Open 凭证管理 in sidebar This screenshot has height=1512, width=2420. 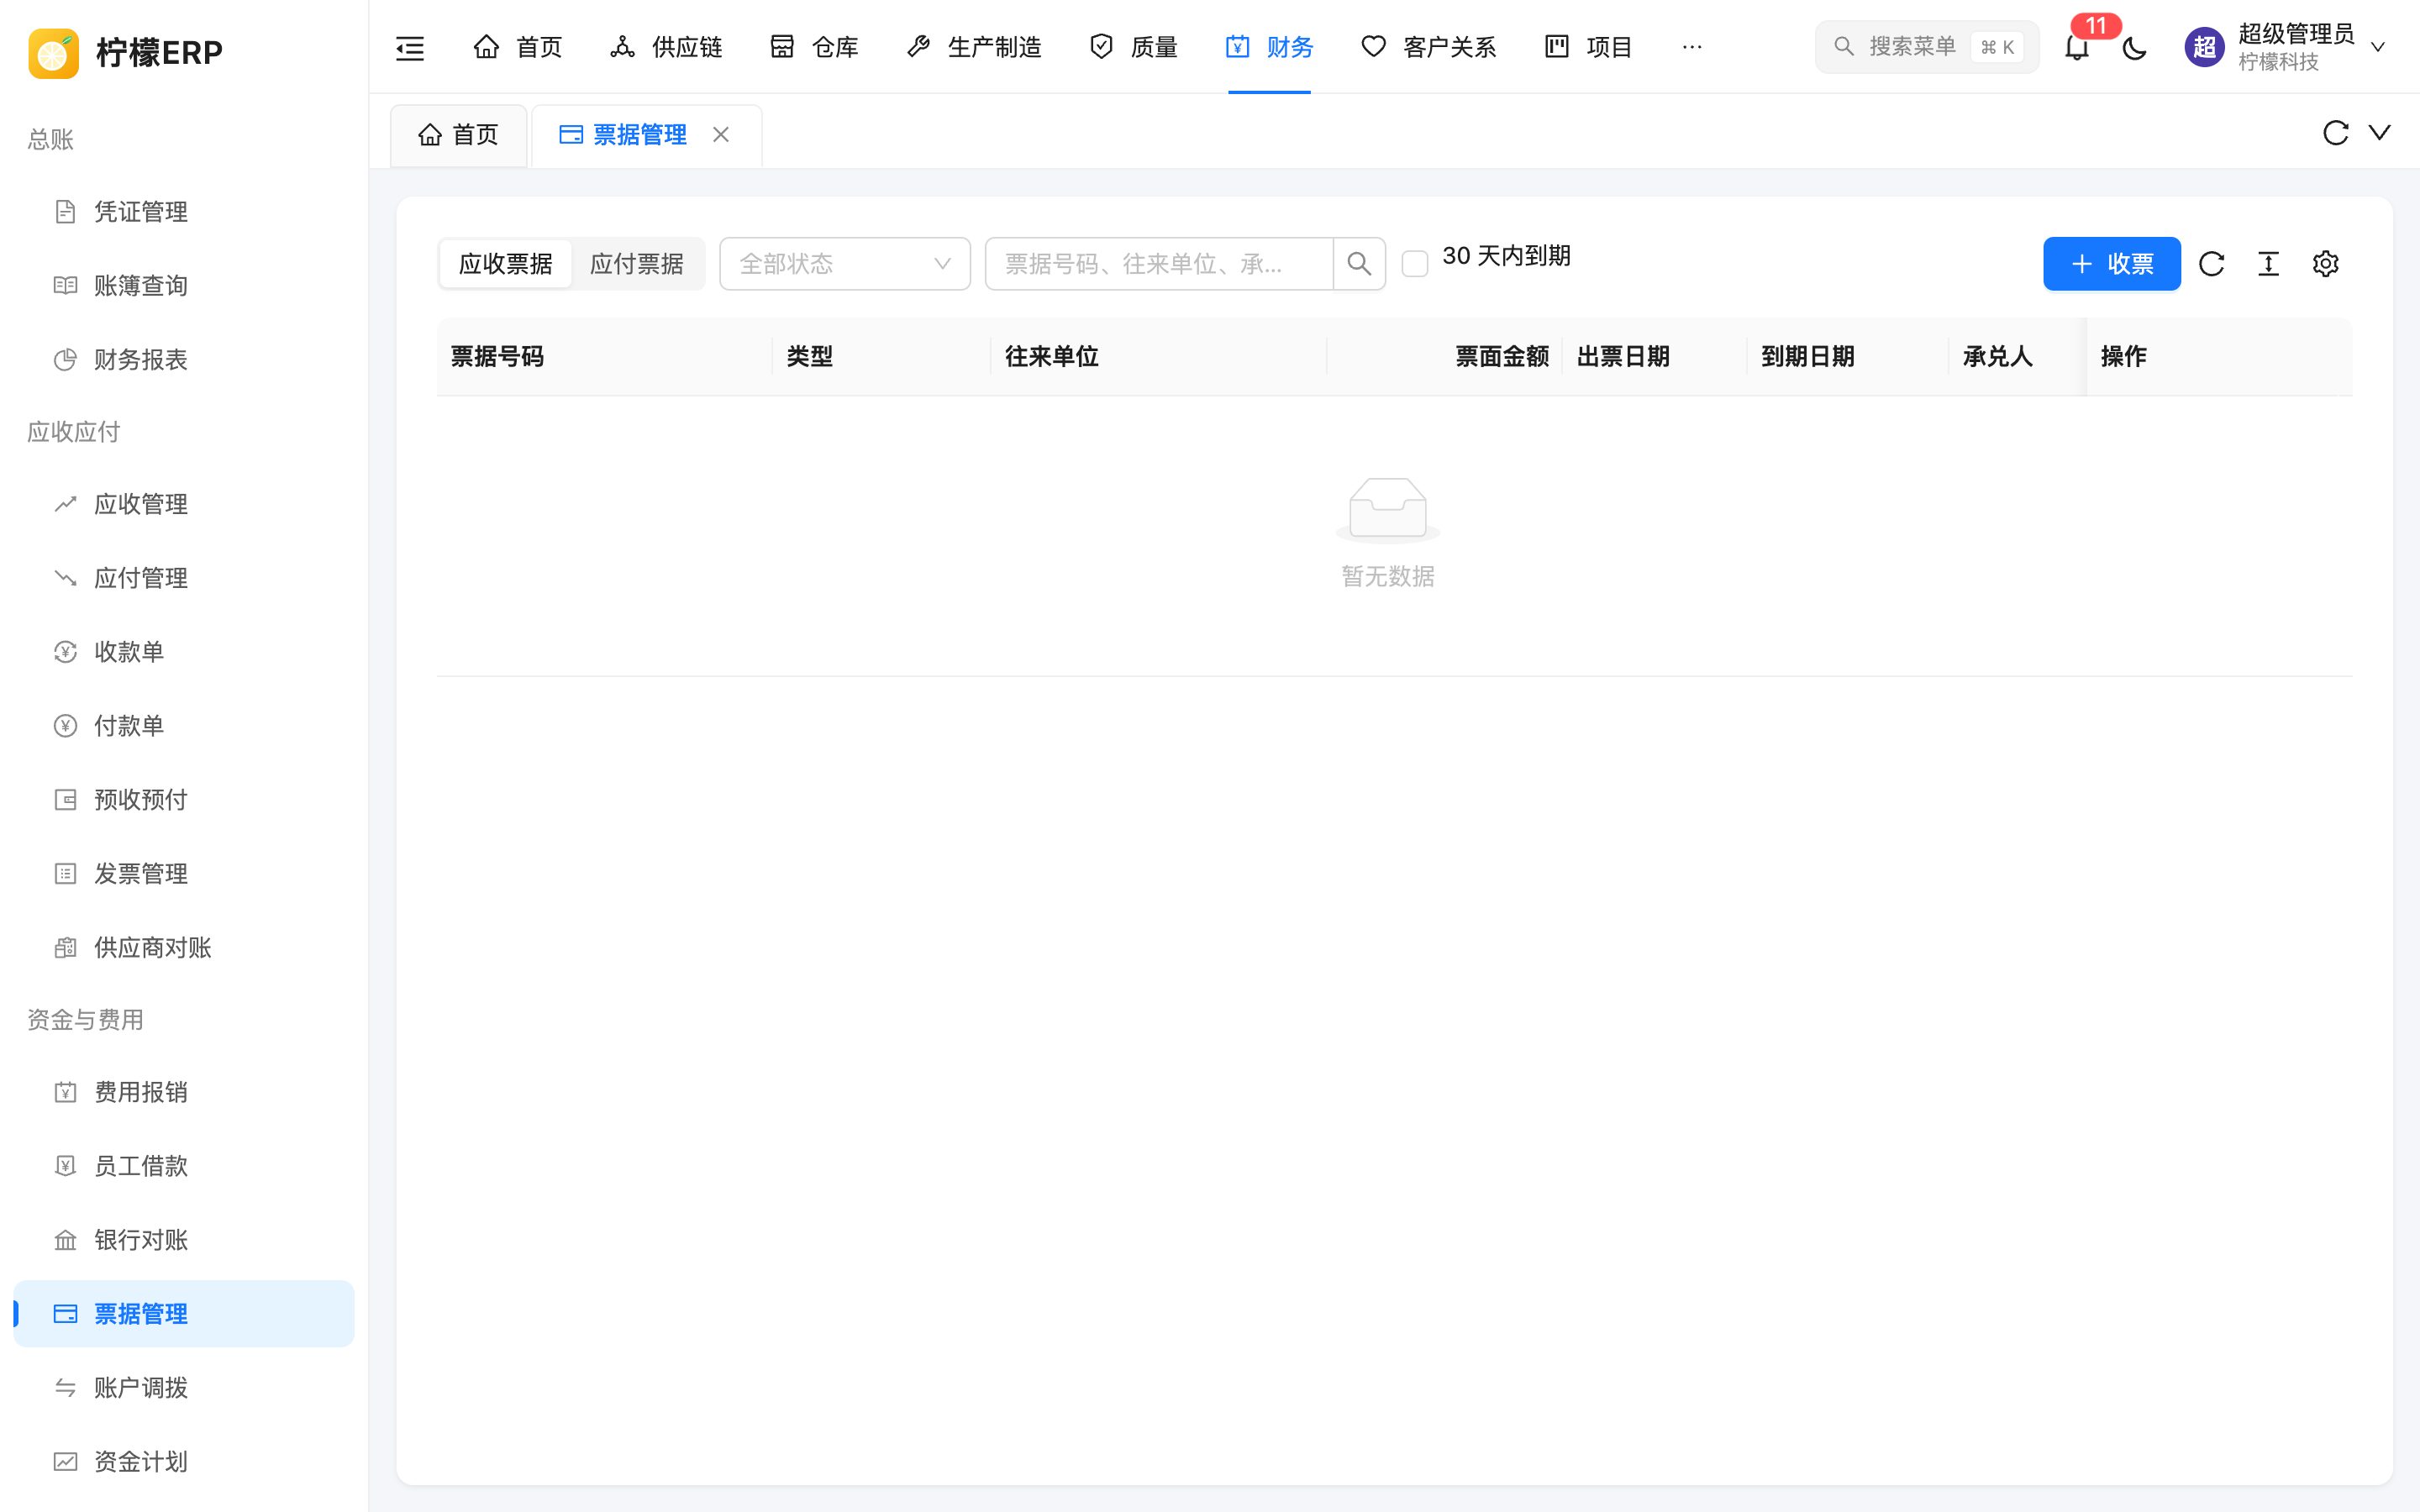click(184, 212)
